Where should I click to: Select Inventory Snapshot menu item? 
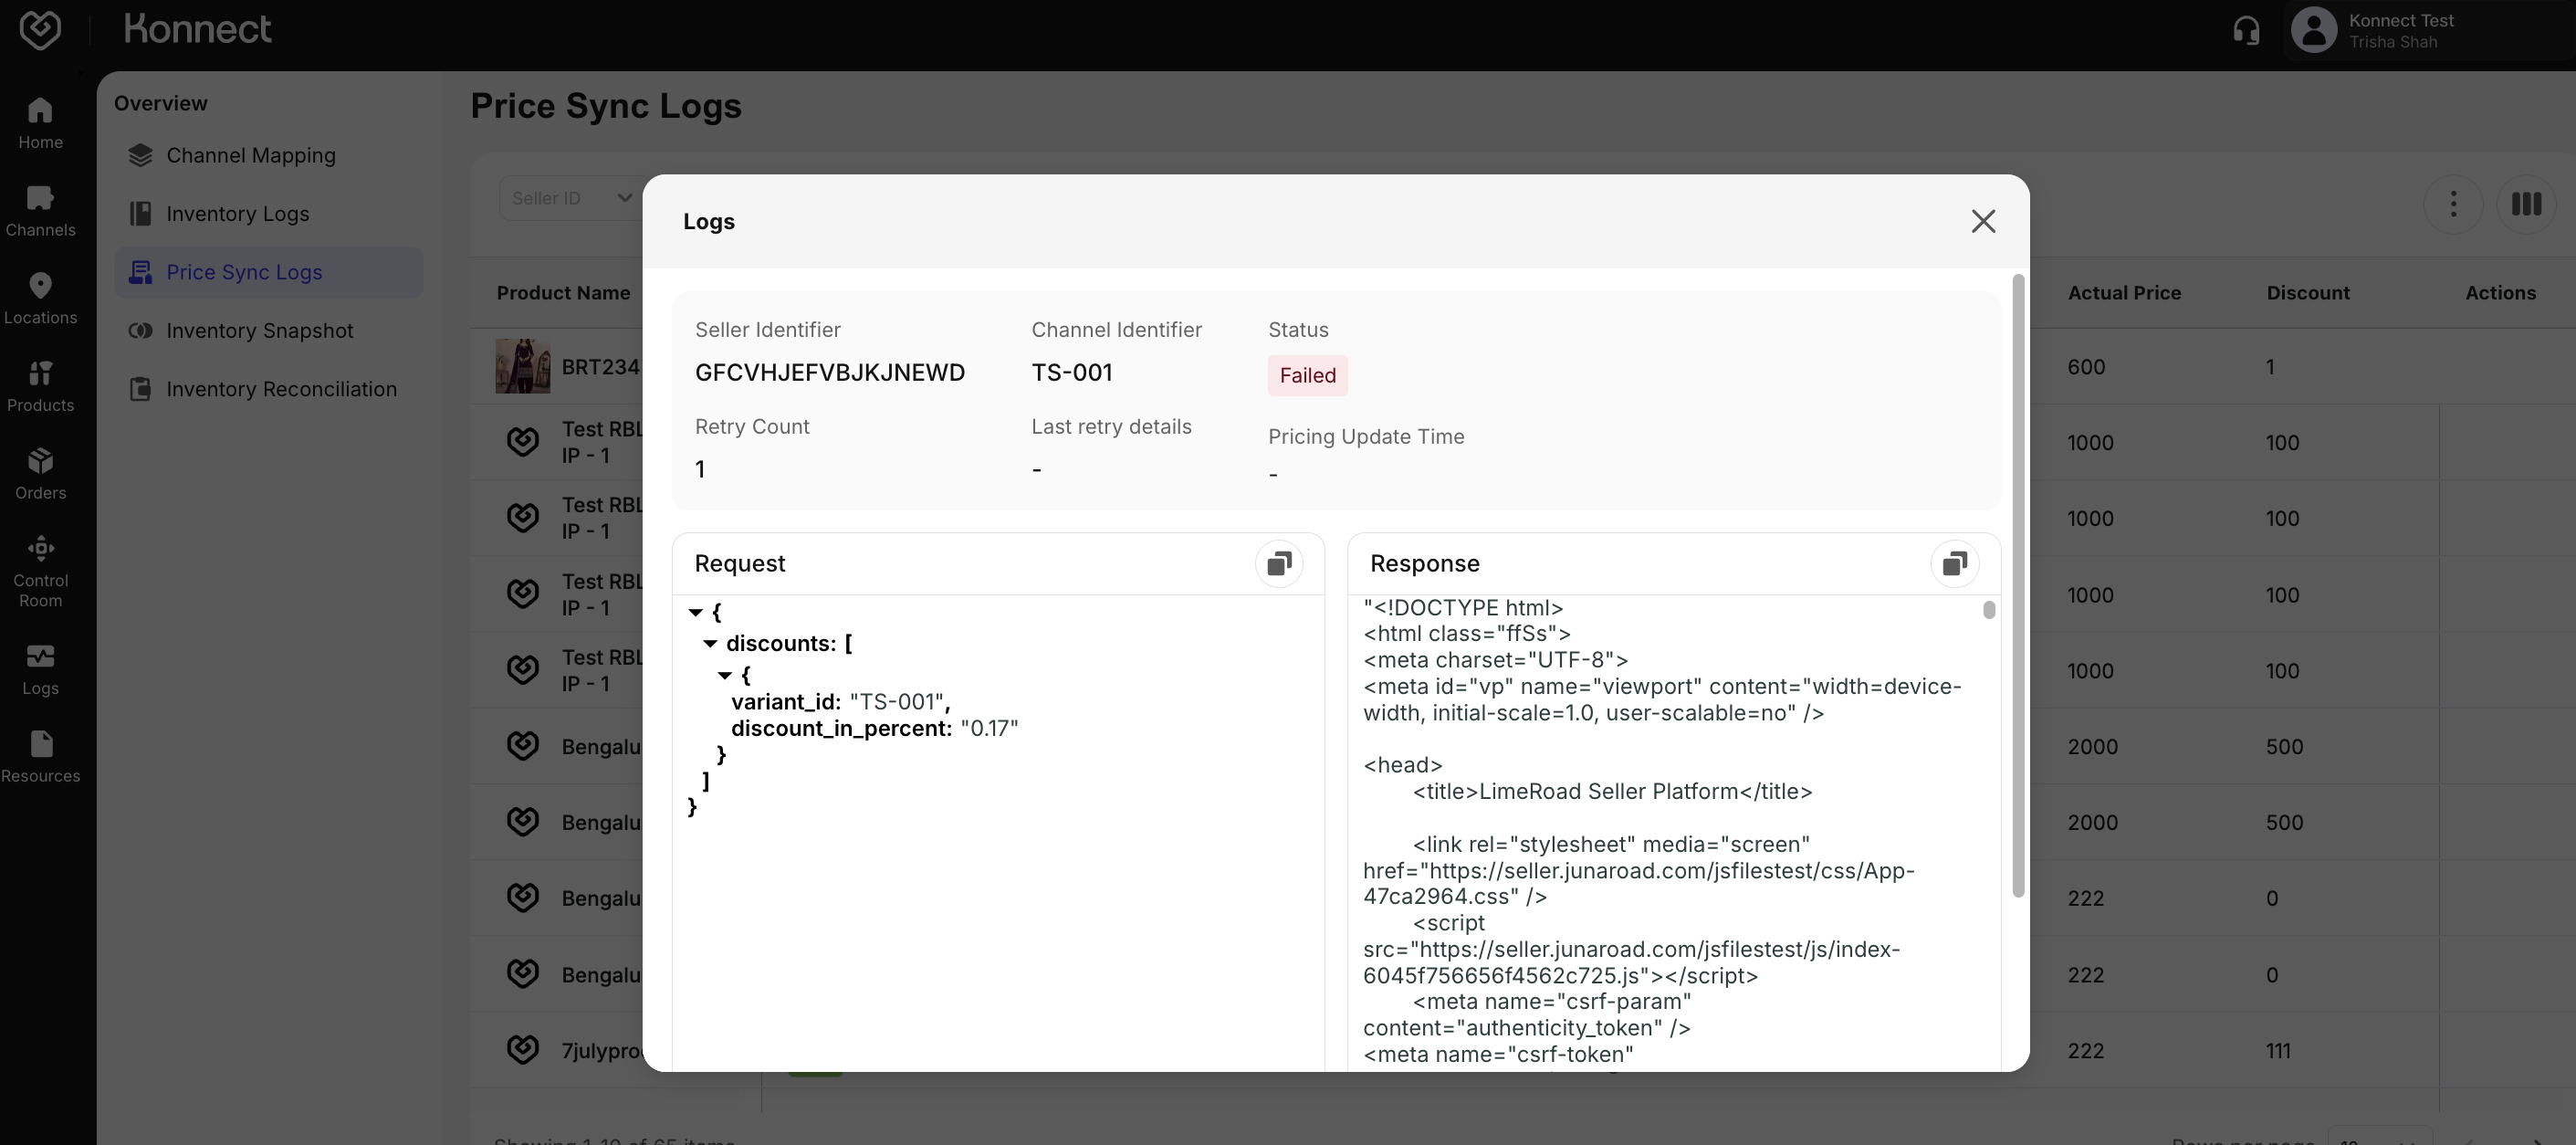tap(268, 331)
